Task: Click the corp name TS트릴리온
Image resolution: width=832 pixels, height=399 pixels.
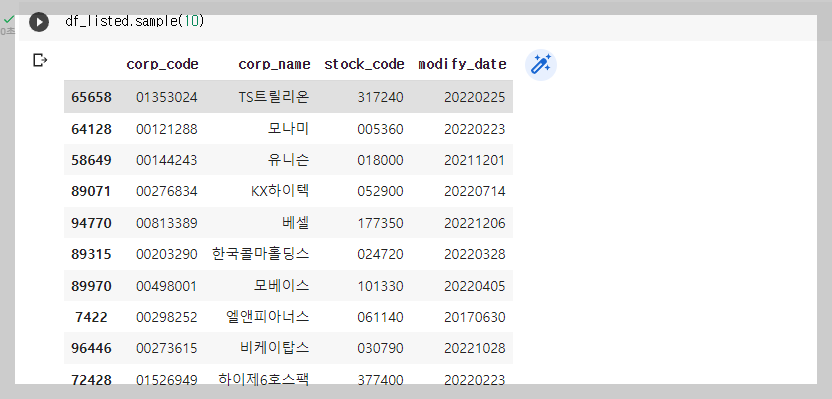Action: (274, 97)
